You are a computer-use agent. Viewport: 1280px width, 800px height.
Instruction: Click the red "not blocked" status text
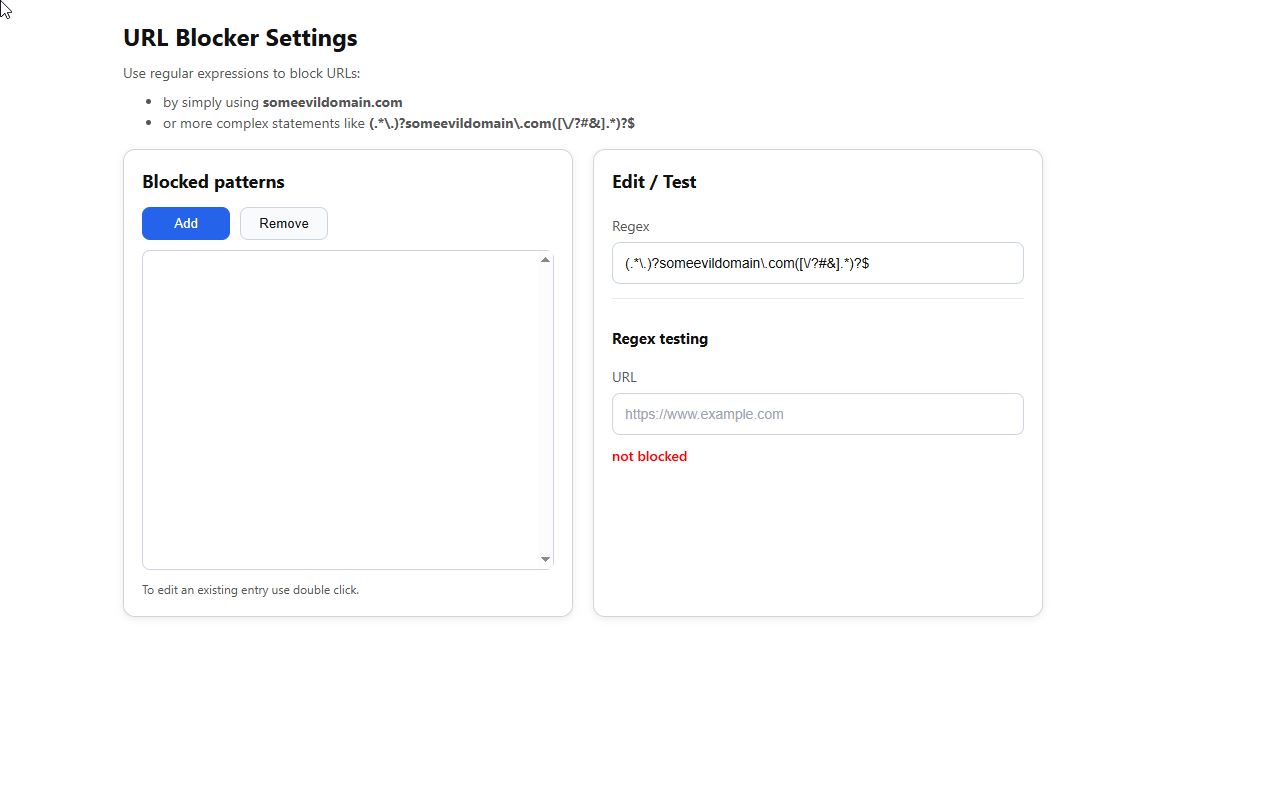(x=649, y=456)
